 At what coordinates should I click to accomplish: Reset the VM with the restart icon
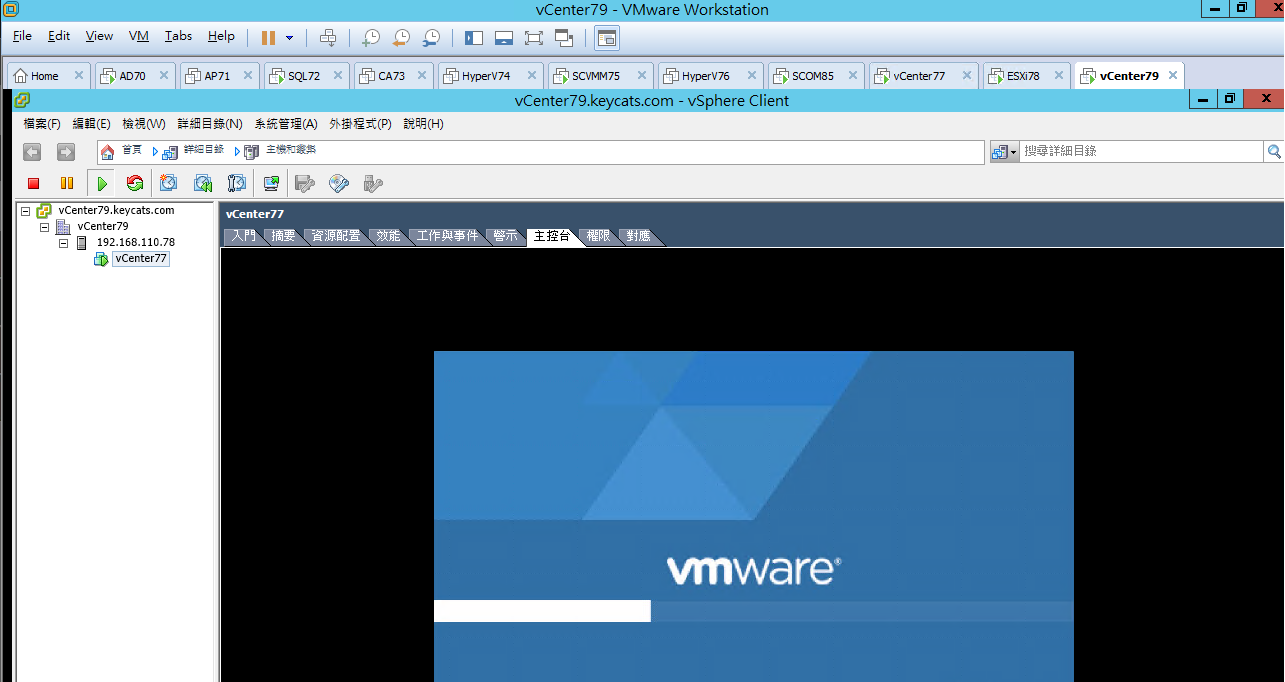(x=135, y=183)
